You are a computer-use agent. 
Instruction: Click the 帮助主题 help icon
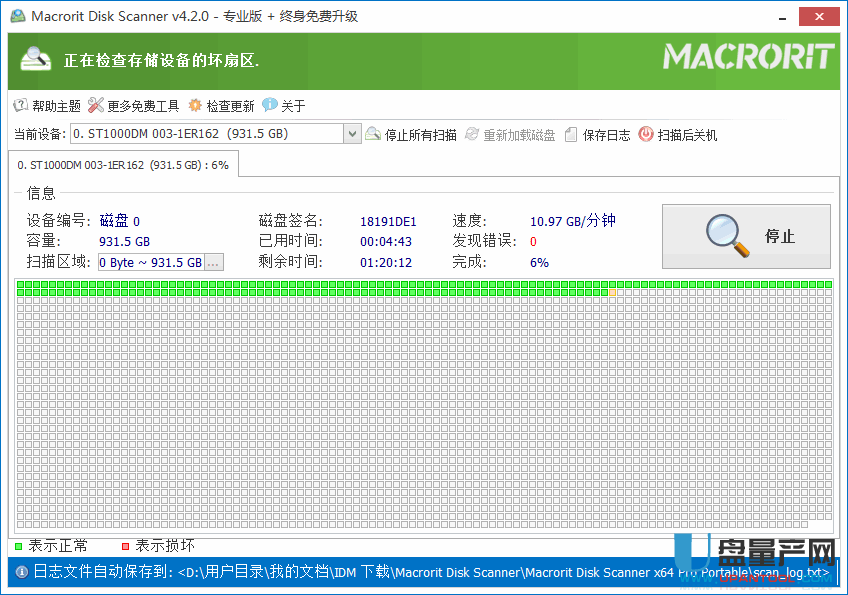[20, 106]
